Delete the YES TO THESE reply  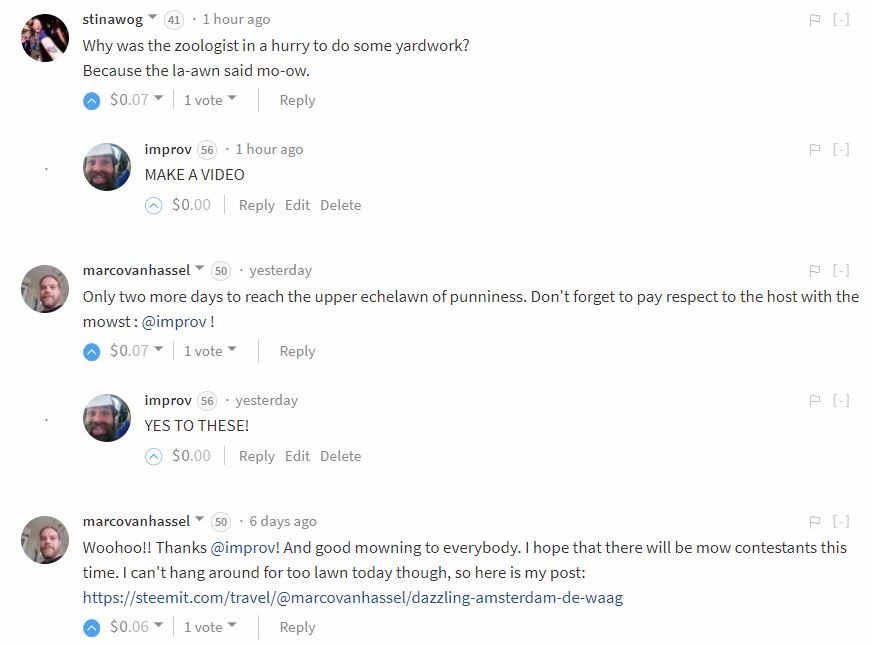[x=340, y=456]
